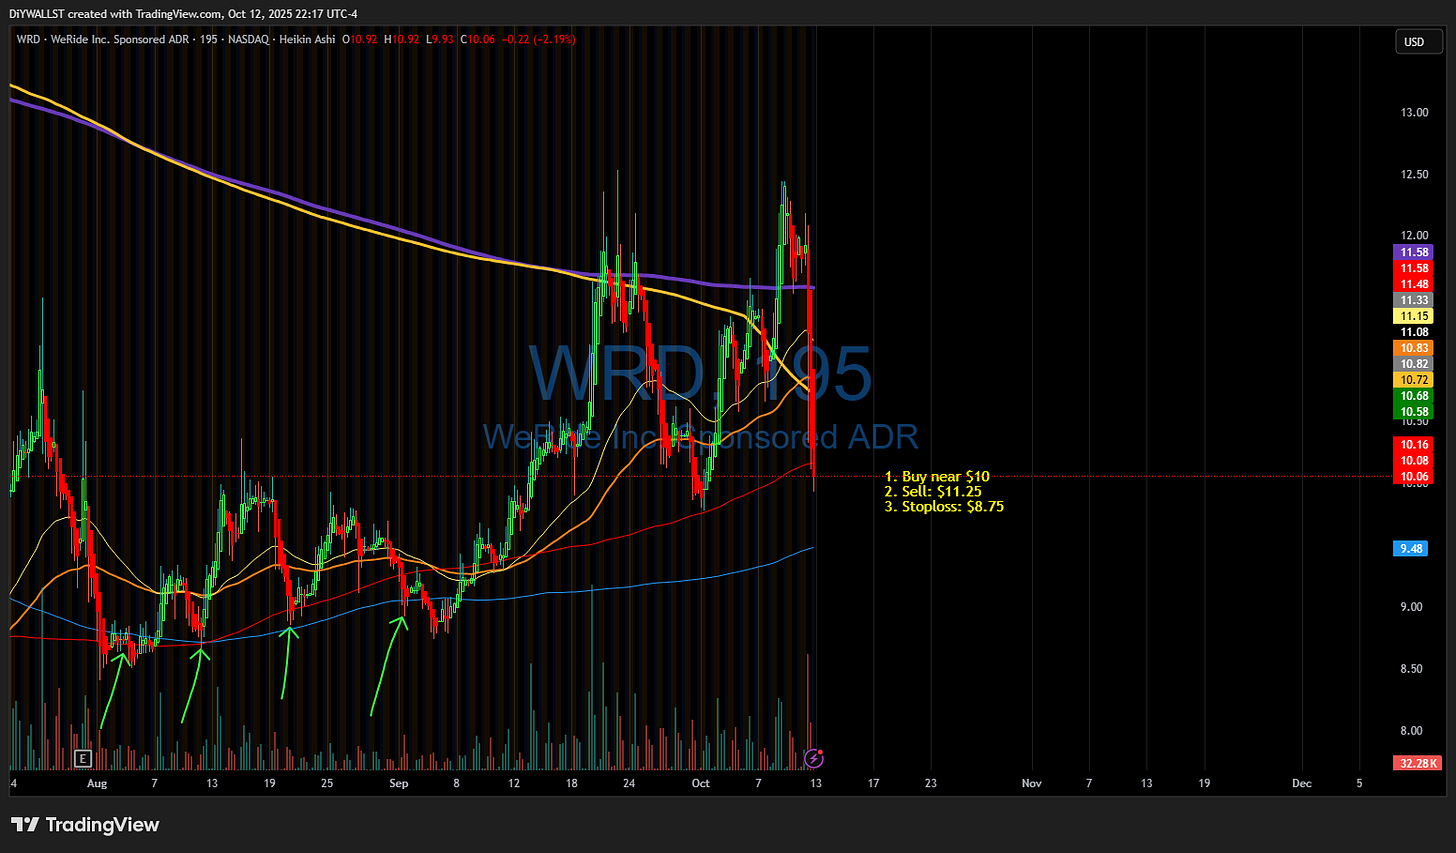Click the Buy near $10 annotation text
The image size is (1456, 853).
pyautogui.click(x=936, y=476)
